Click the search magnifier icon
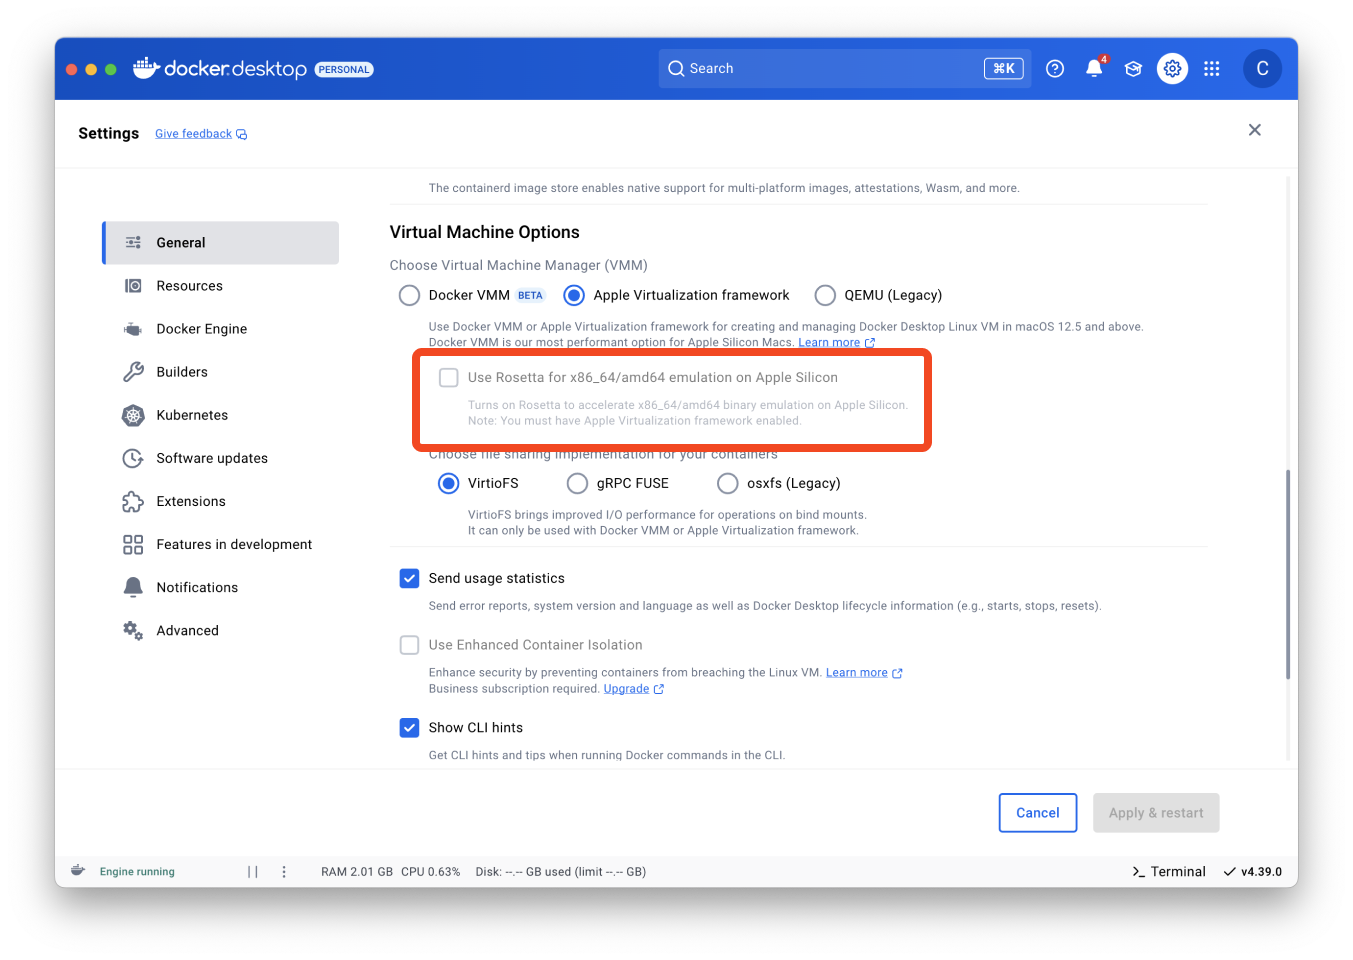The width and height of the screenshot is (1353, 960). tap(676, 69)
